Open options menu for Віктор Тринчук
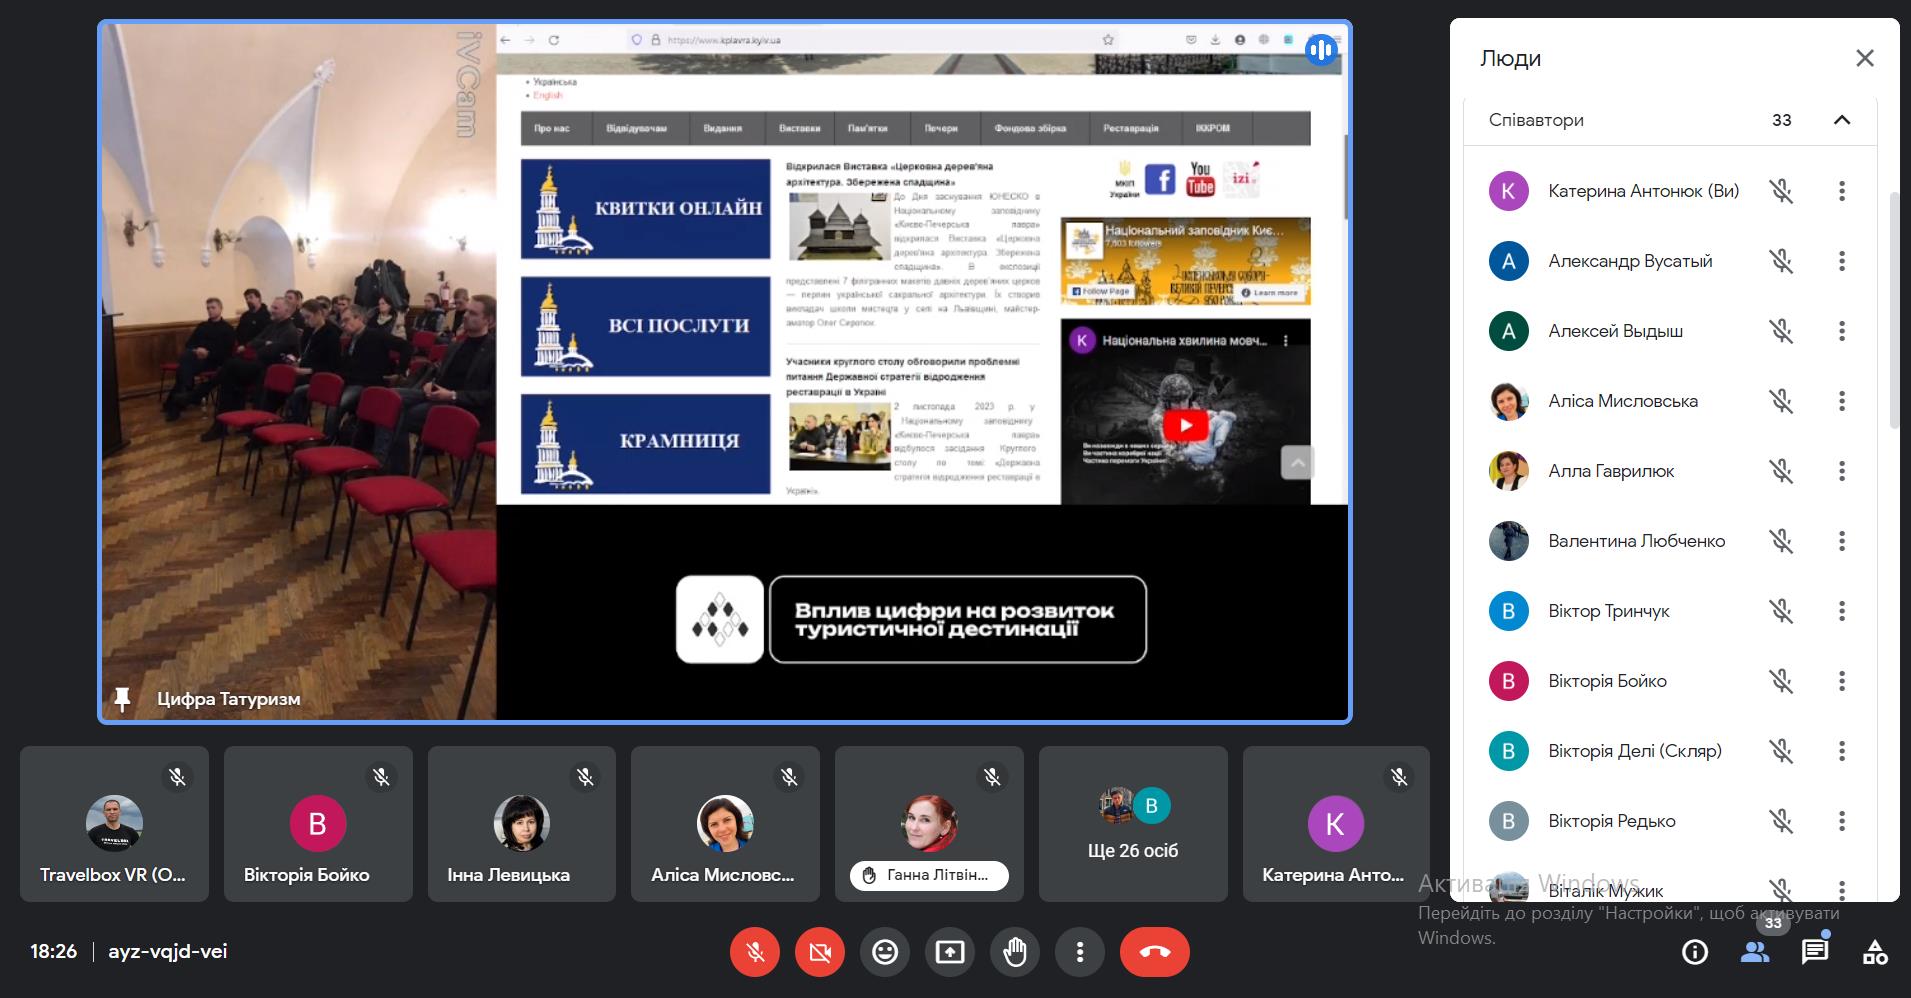Screen dimensions: 1911x998 coord(1841,611)
